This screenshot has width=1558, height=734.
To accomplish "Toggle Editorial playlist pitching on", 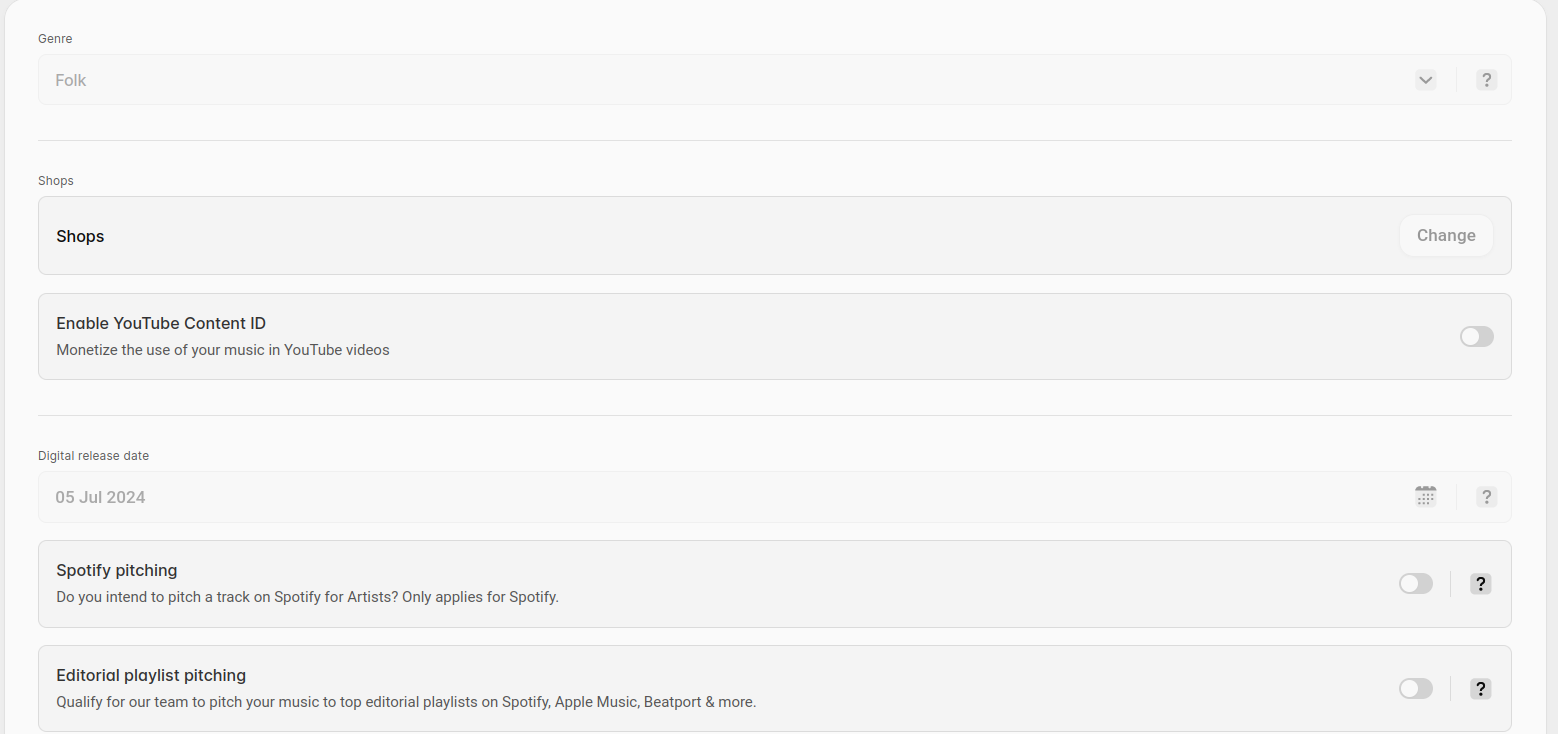I will click(x=1415, y=689).
